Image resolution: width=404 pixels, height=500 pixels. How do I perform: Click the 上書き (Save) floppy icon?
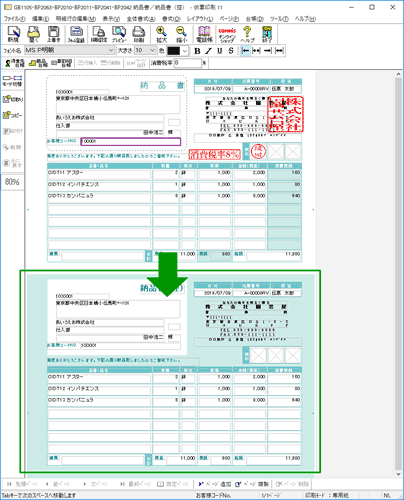coord(53,34)
